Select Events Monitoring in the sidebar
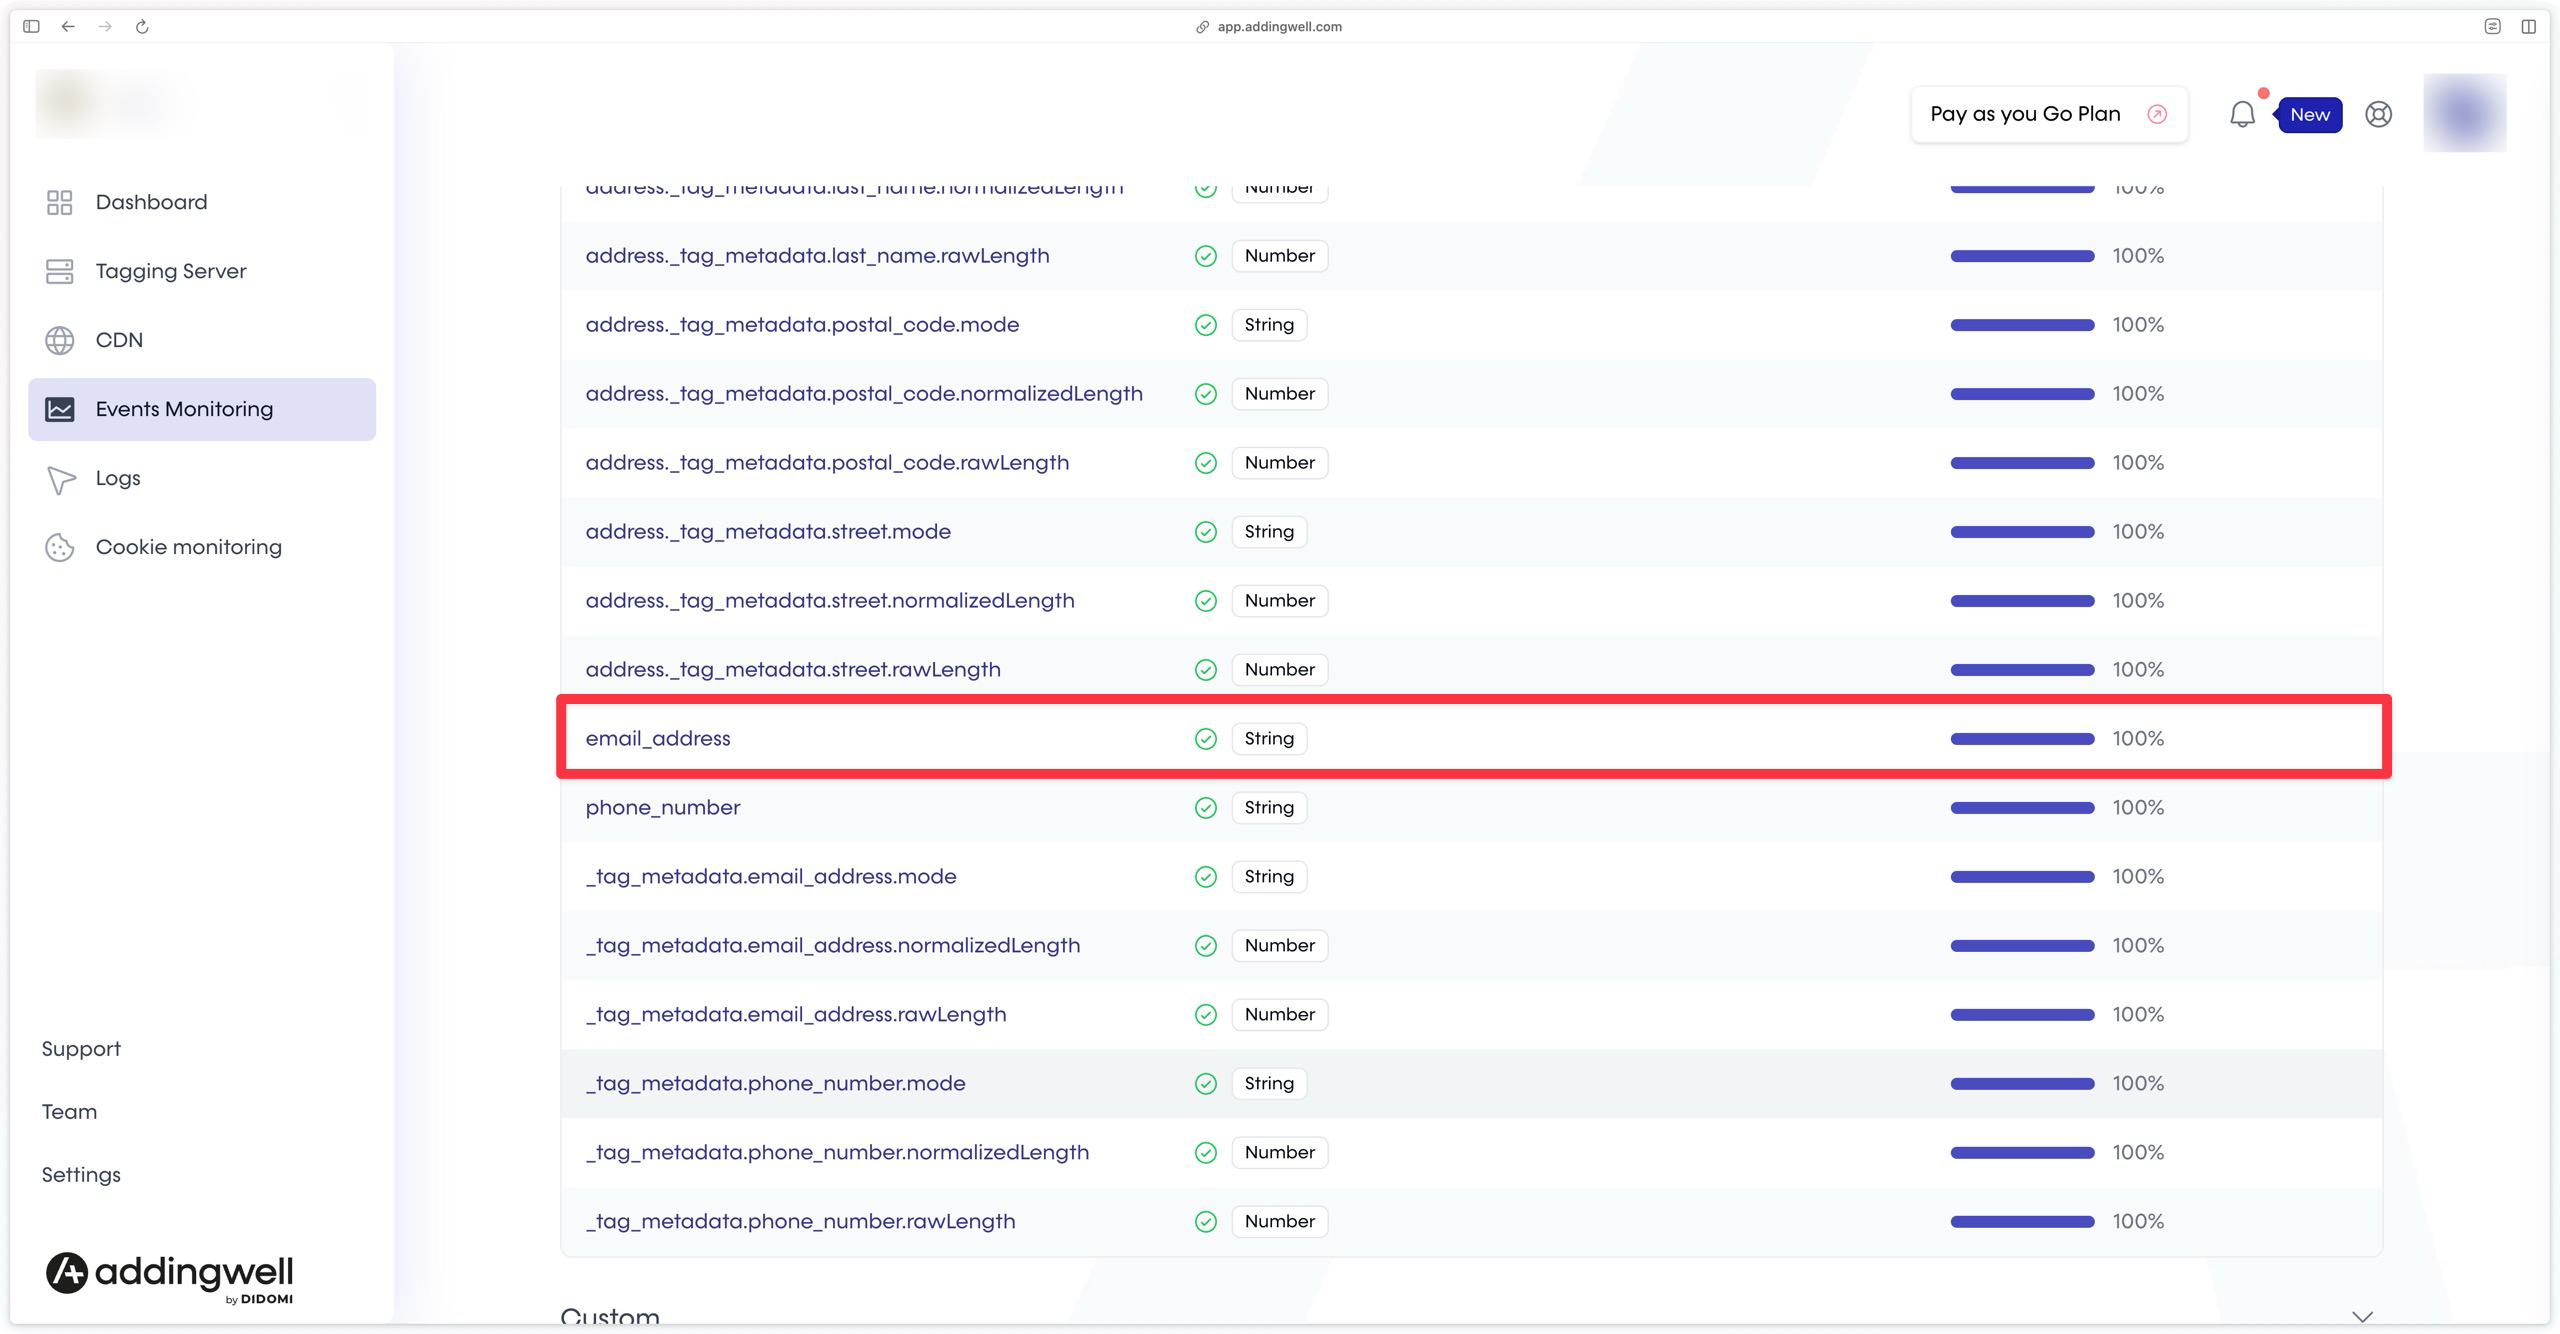Image resolution: width=2560 pixels, height=1334 pixels. [202, 409]
